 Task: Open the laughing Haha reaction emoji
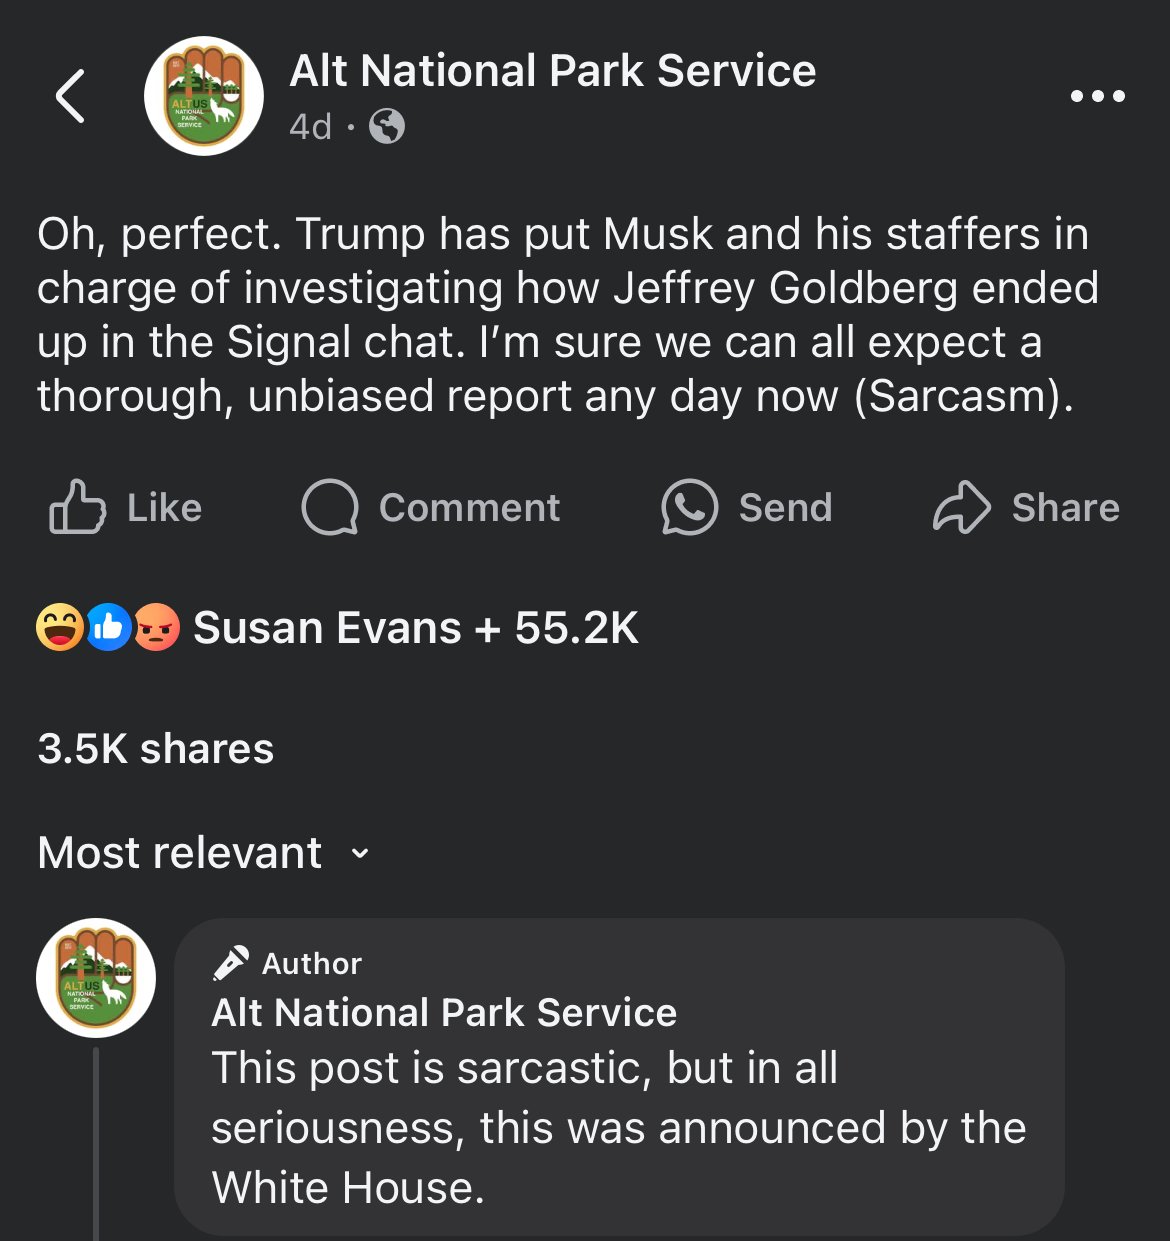coord(59,628)
